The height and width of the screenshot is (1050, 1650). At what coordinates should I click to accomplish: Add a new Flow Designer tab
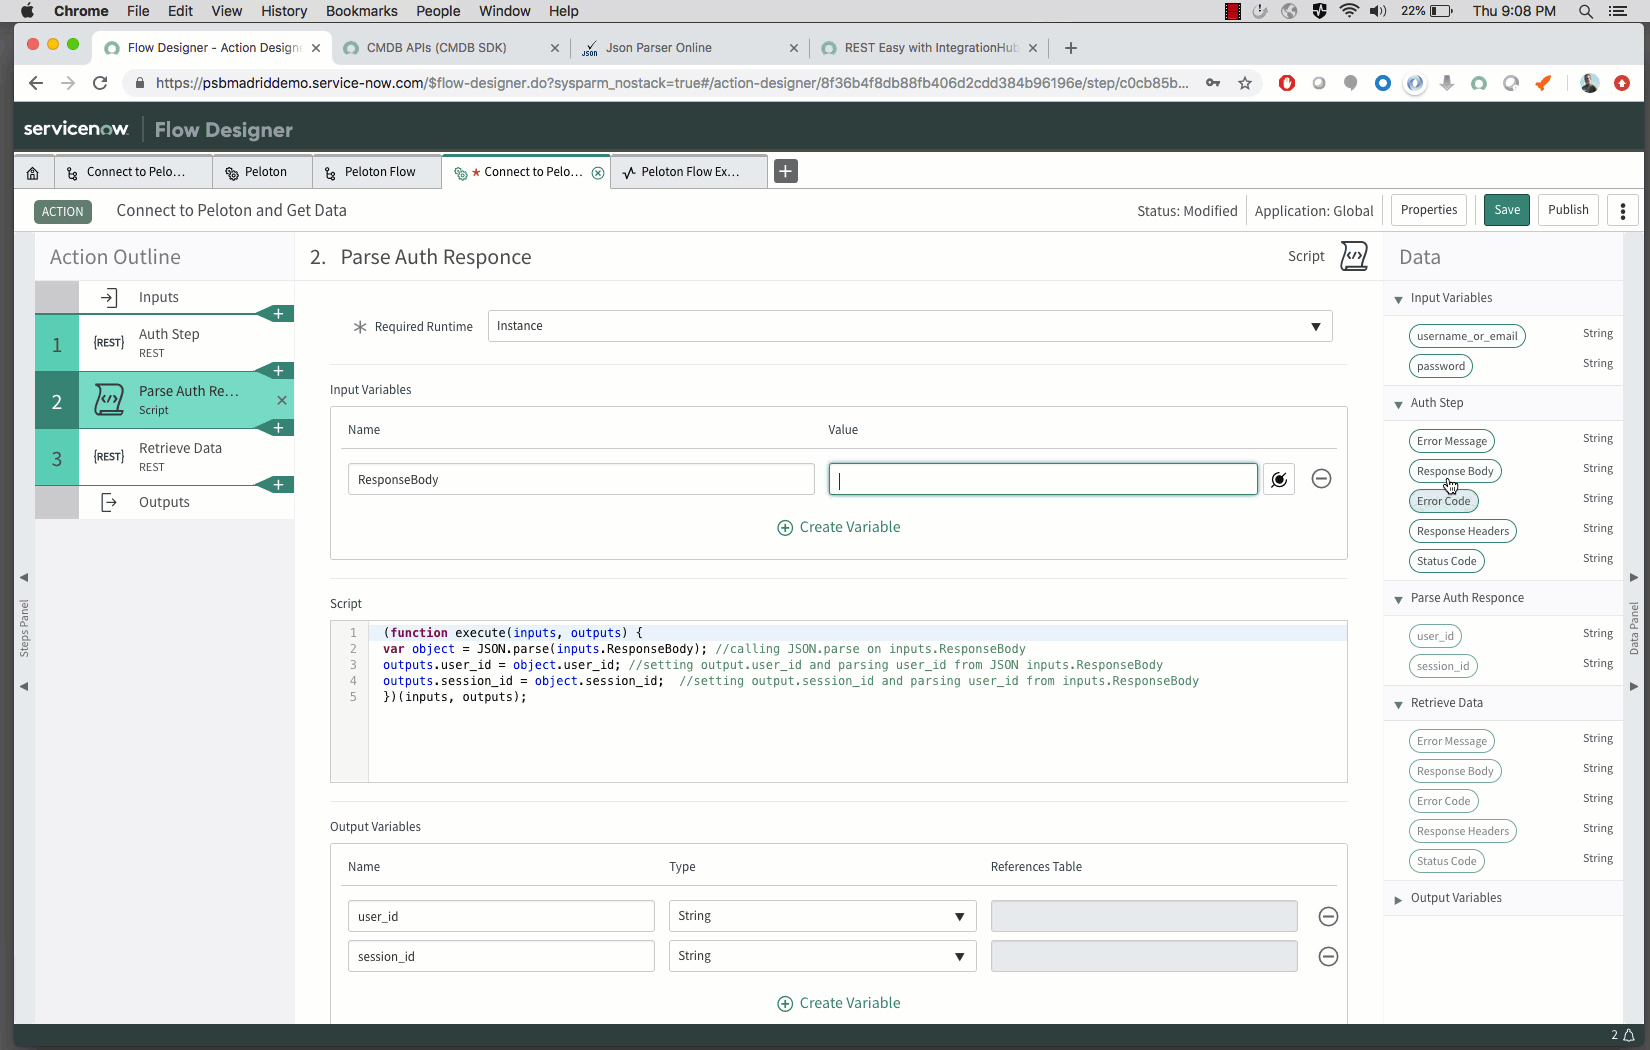point(786,171)
